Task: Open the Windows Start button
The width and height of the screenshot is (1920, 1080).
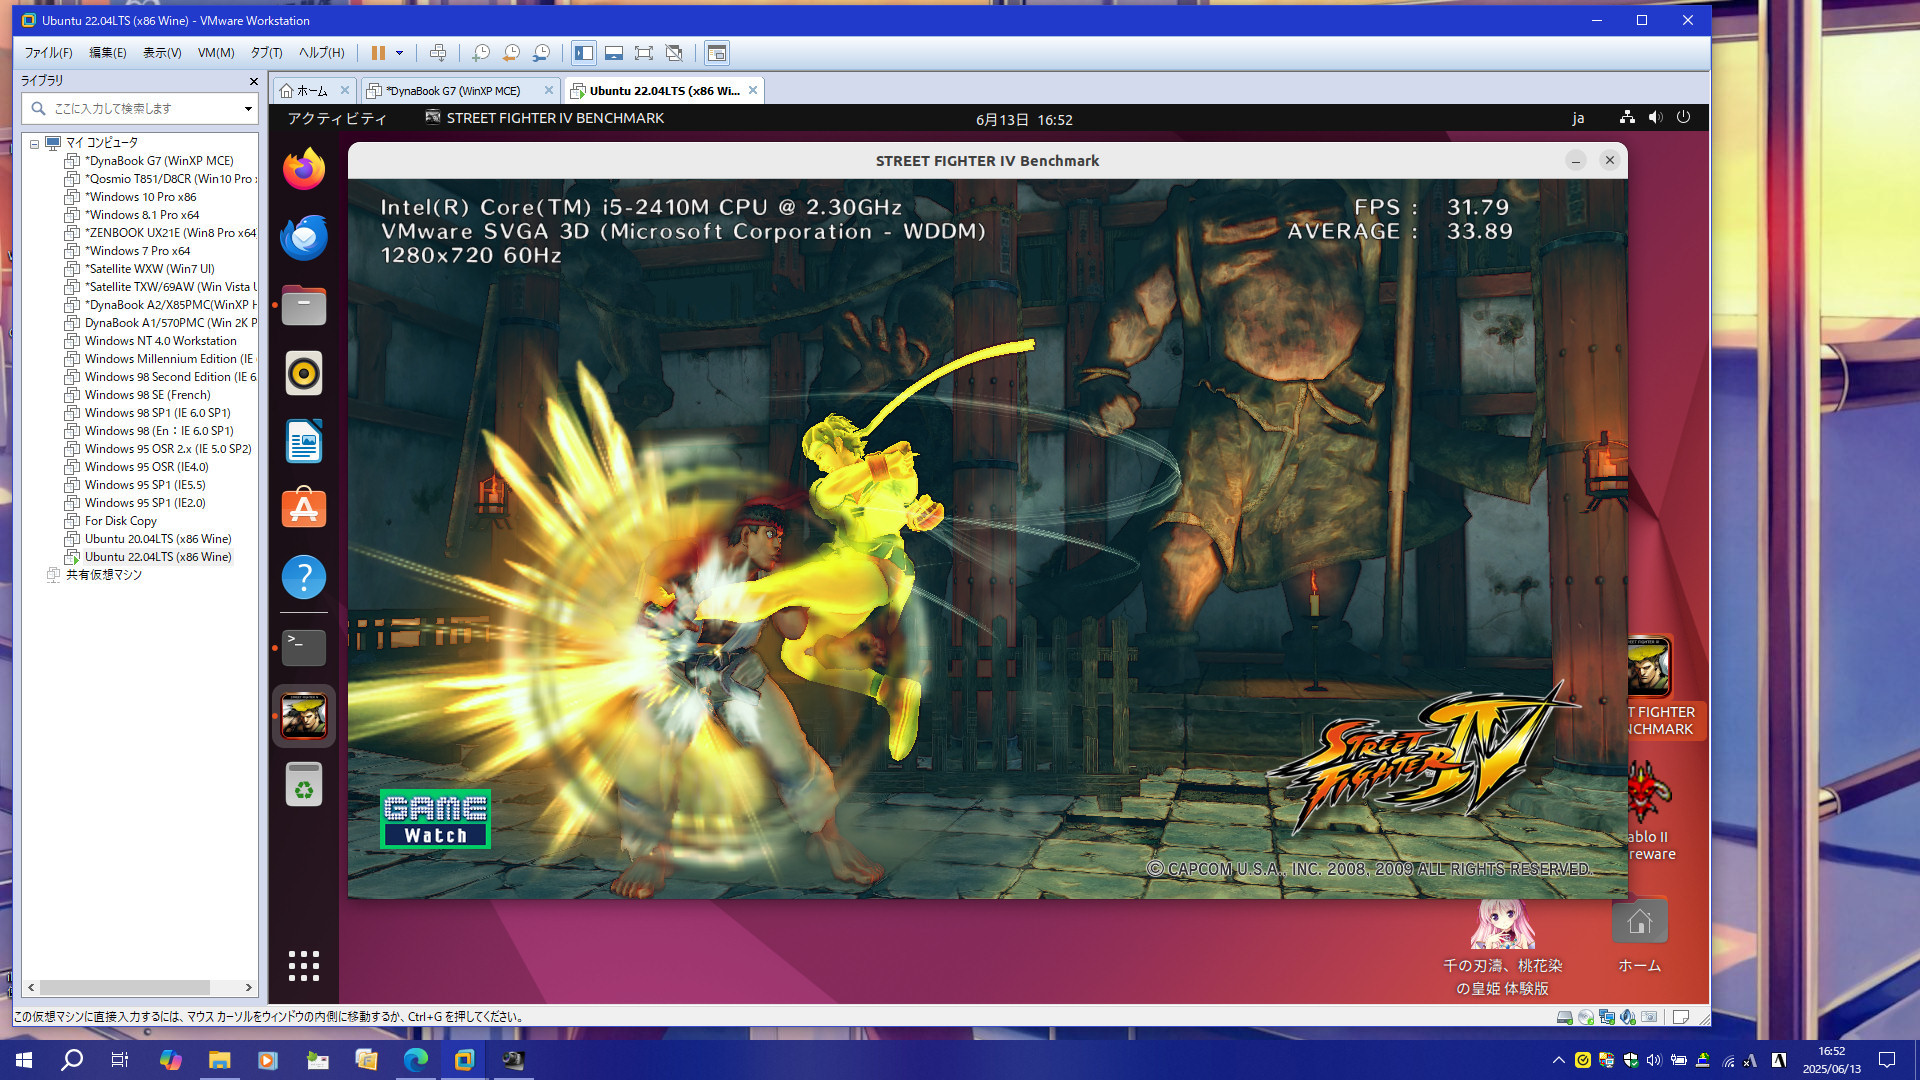Action: point(24,1060)
